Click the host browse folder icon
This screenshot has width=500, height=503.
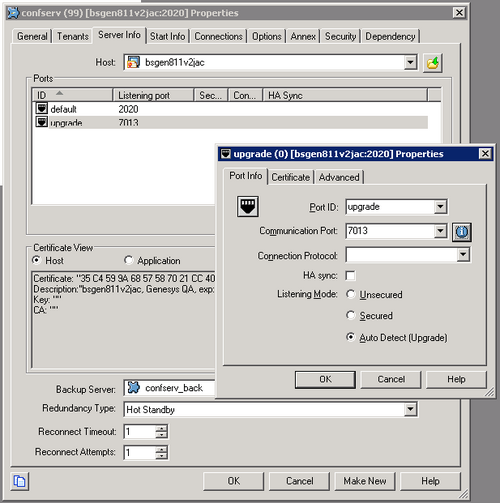coord(433,63)
